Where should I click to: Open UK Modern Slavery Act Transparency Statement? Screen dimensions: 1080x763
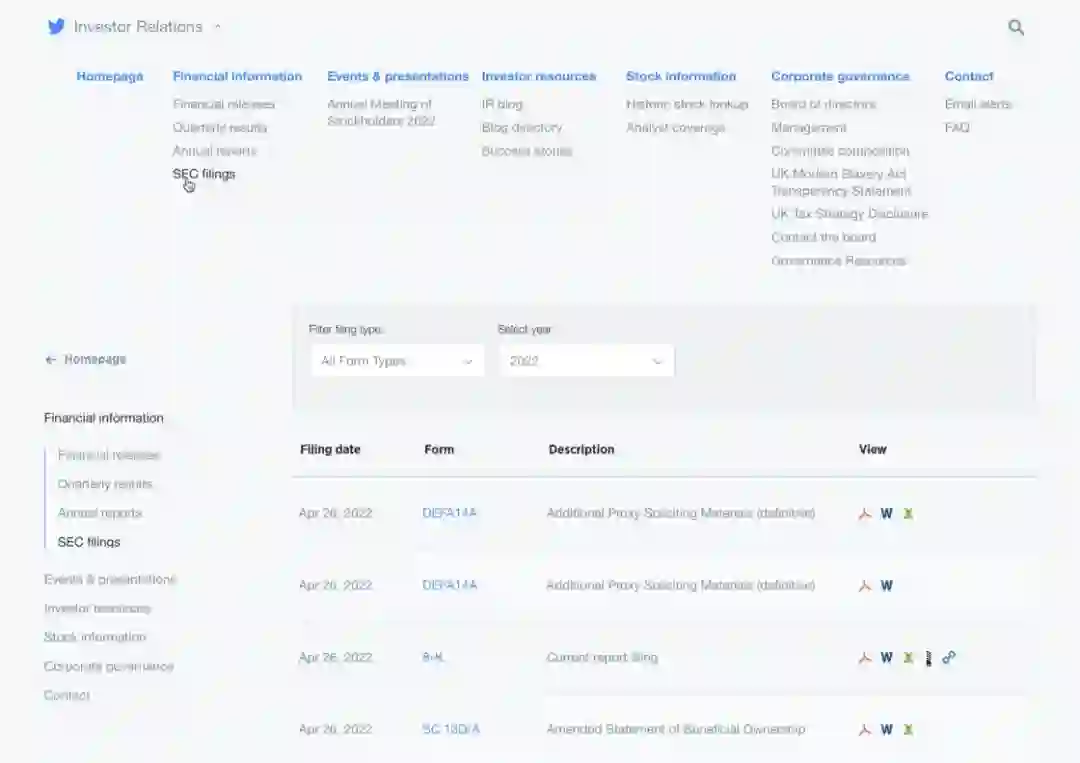(841, 182)
